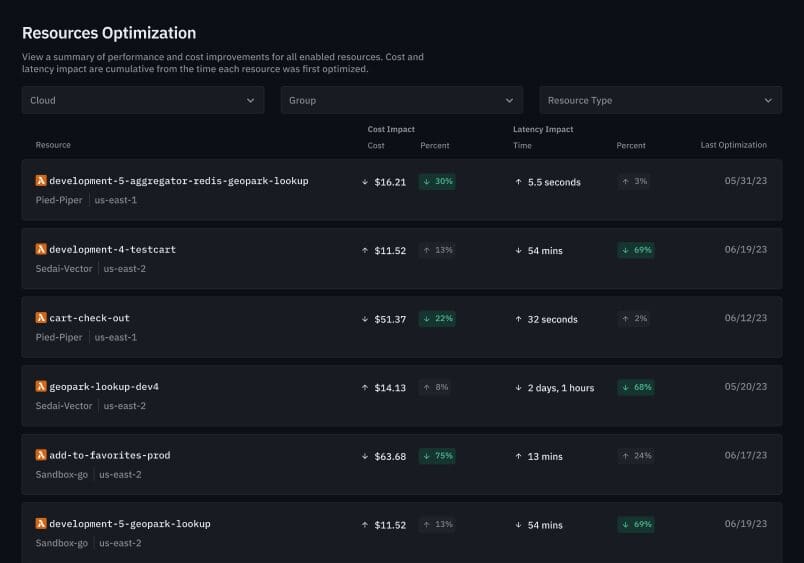
Task: Click Lambda icon beside development-5-aggregator-redis-geopark-lookup
Action: coord(41,181)
